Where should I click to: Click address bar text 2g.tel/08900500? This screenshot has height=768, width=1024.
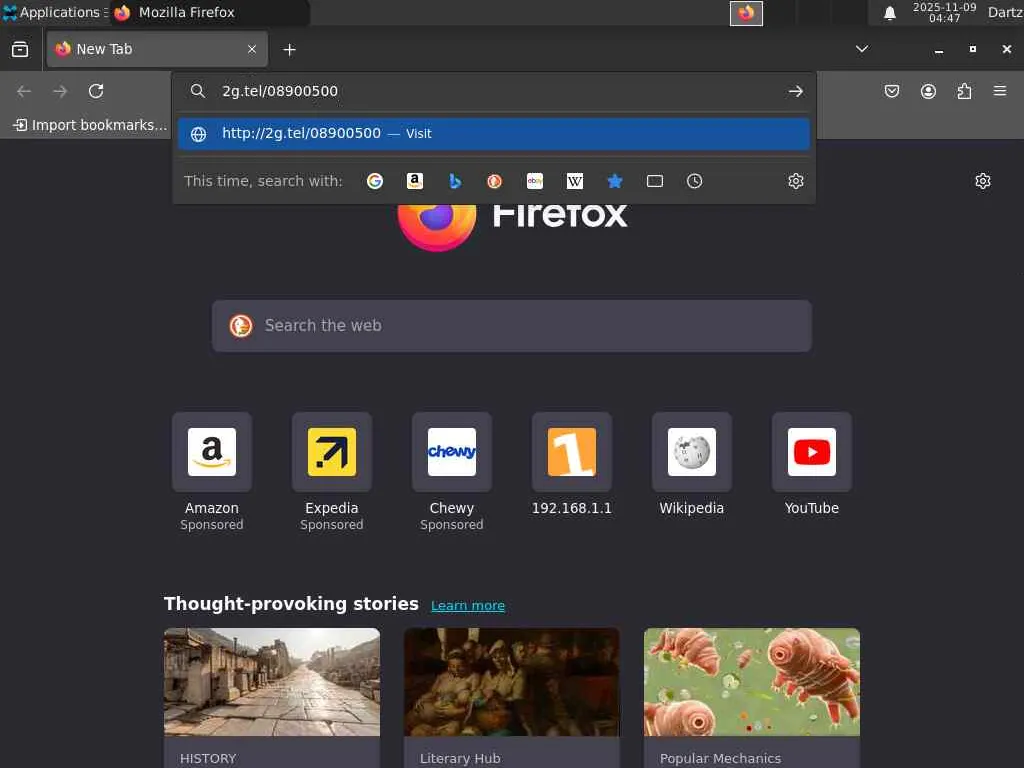pyautogui.click(x=280, y=91)
